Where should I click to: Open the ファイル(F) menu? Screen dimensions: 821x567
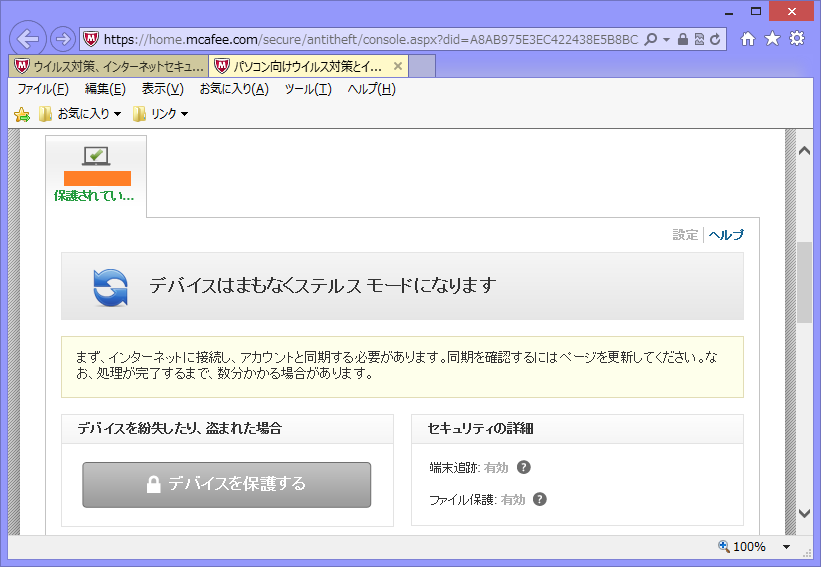[43, 89]
